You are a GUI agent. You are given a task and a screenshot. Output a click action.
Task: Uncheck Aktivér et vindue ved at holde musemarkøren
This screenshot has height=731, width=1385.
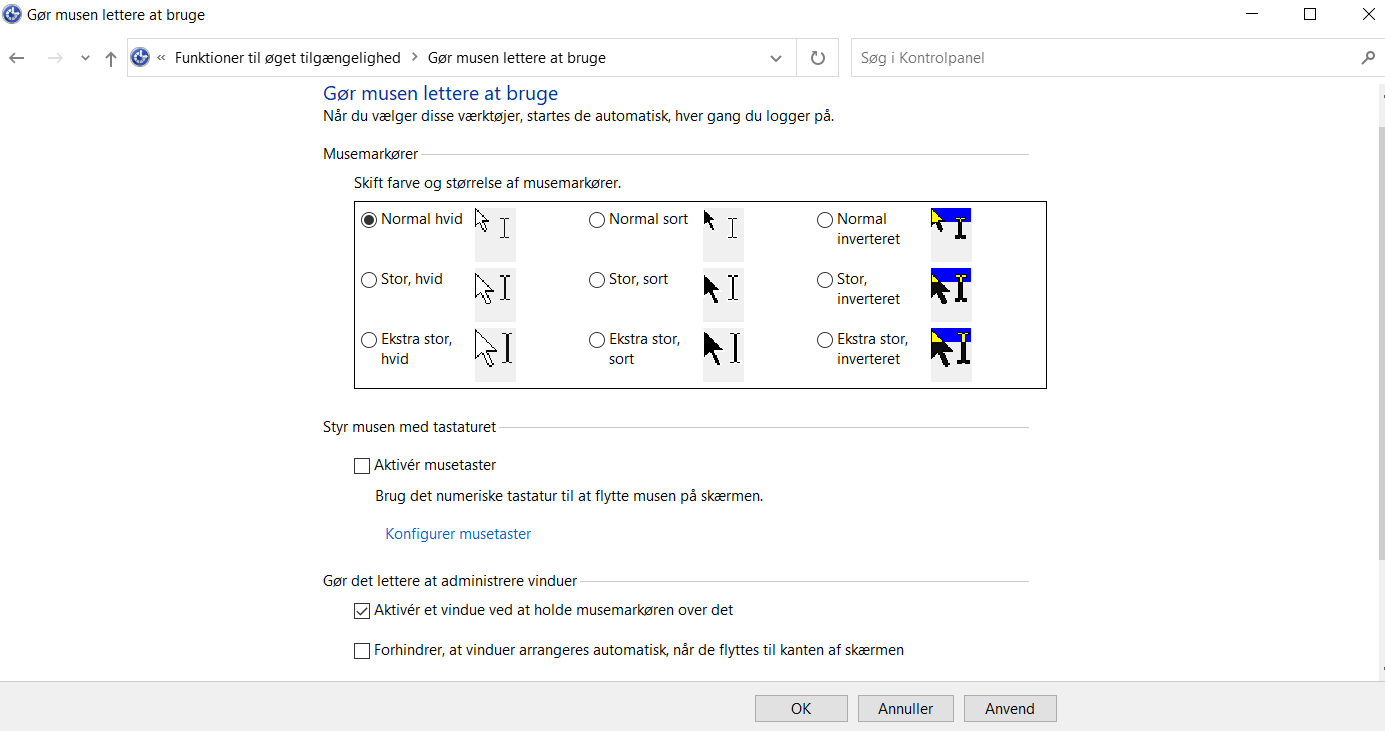(x=362, y=611)
